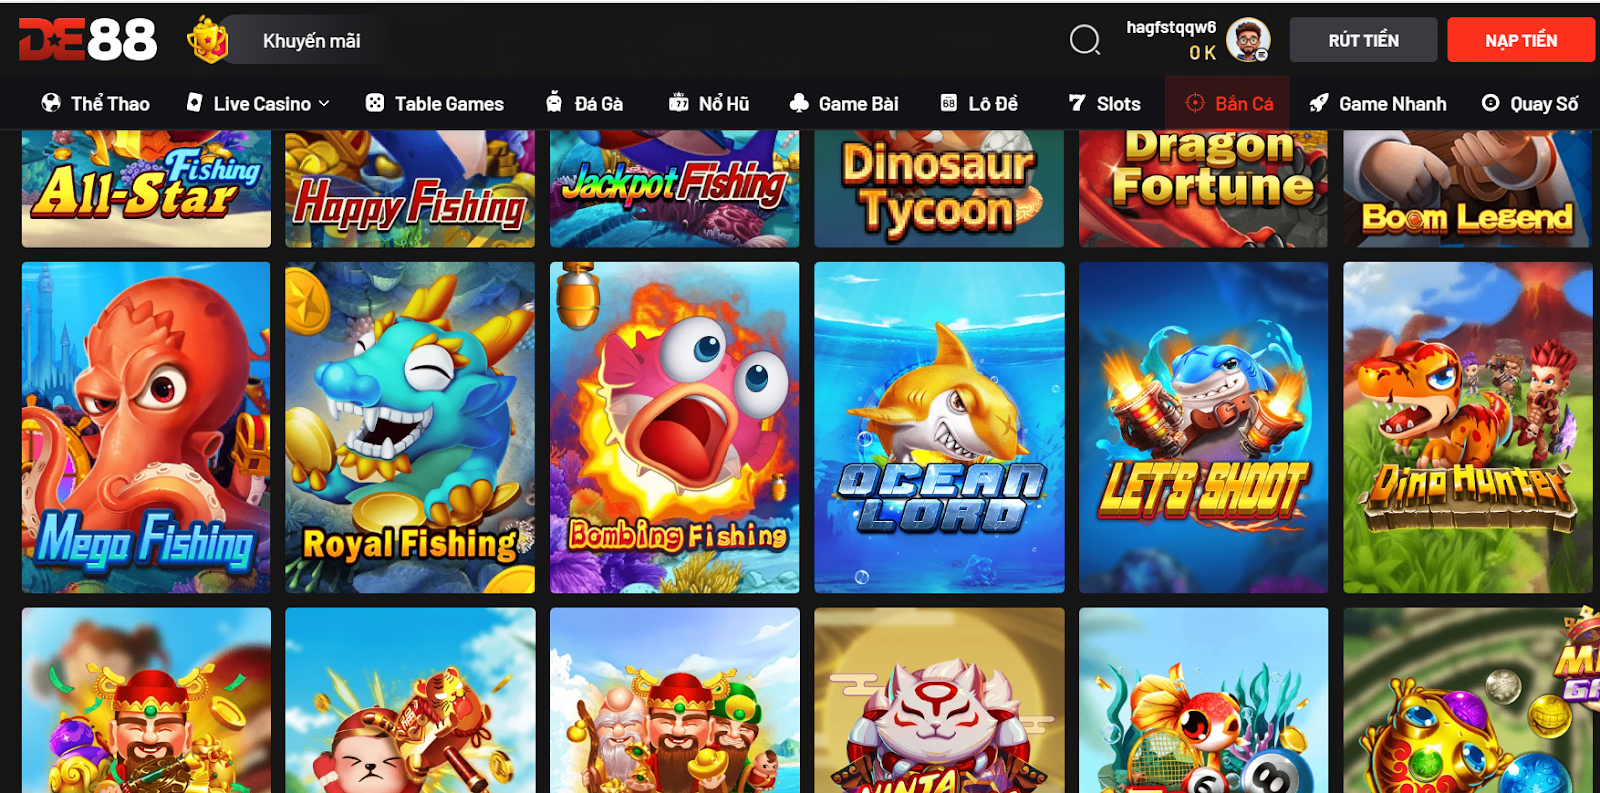Image resolution: width=1600 pixels, height=793 pixels.
Task: Go to the Quay Số section
Action: pyautogui.click(x=1530, y=103)
